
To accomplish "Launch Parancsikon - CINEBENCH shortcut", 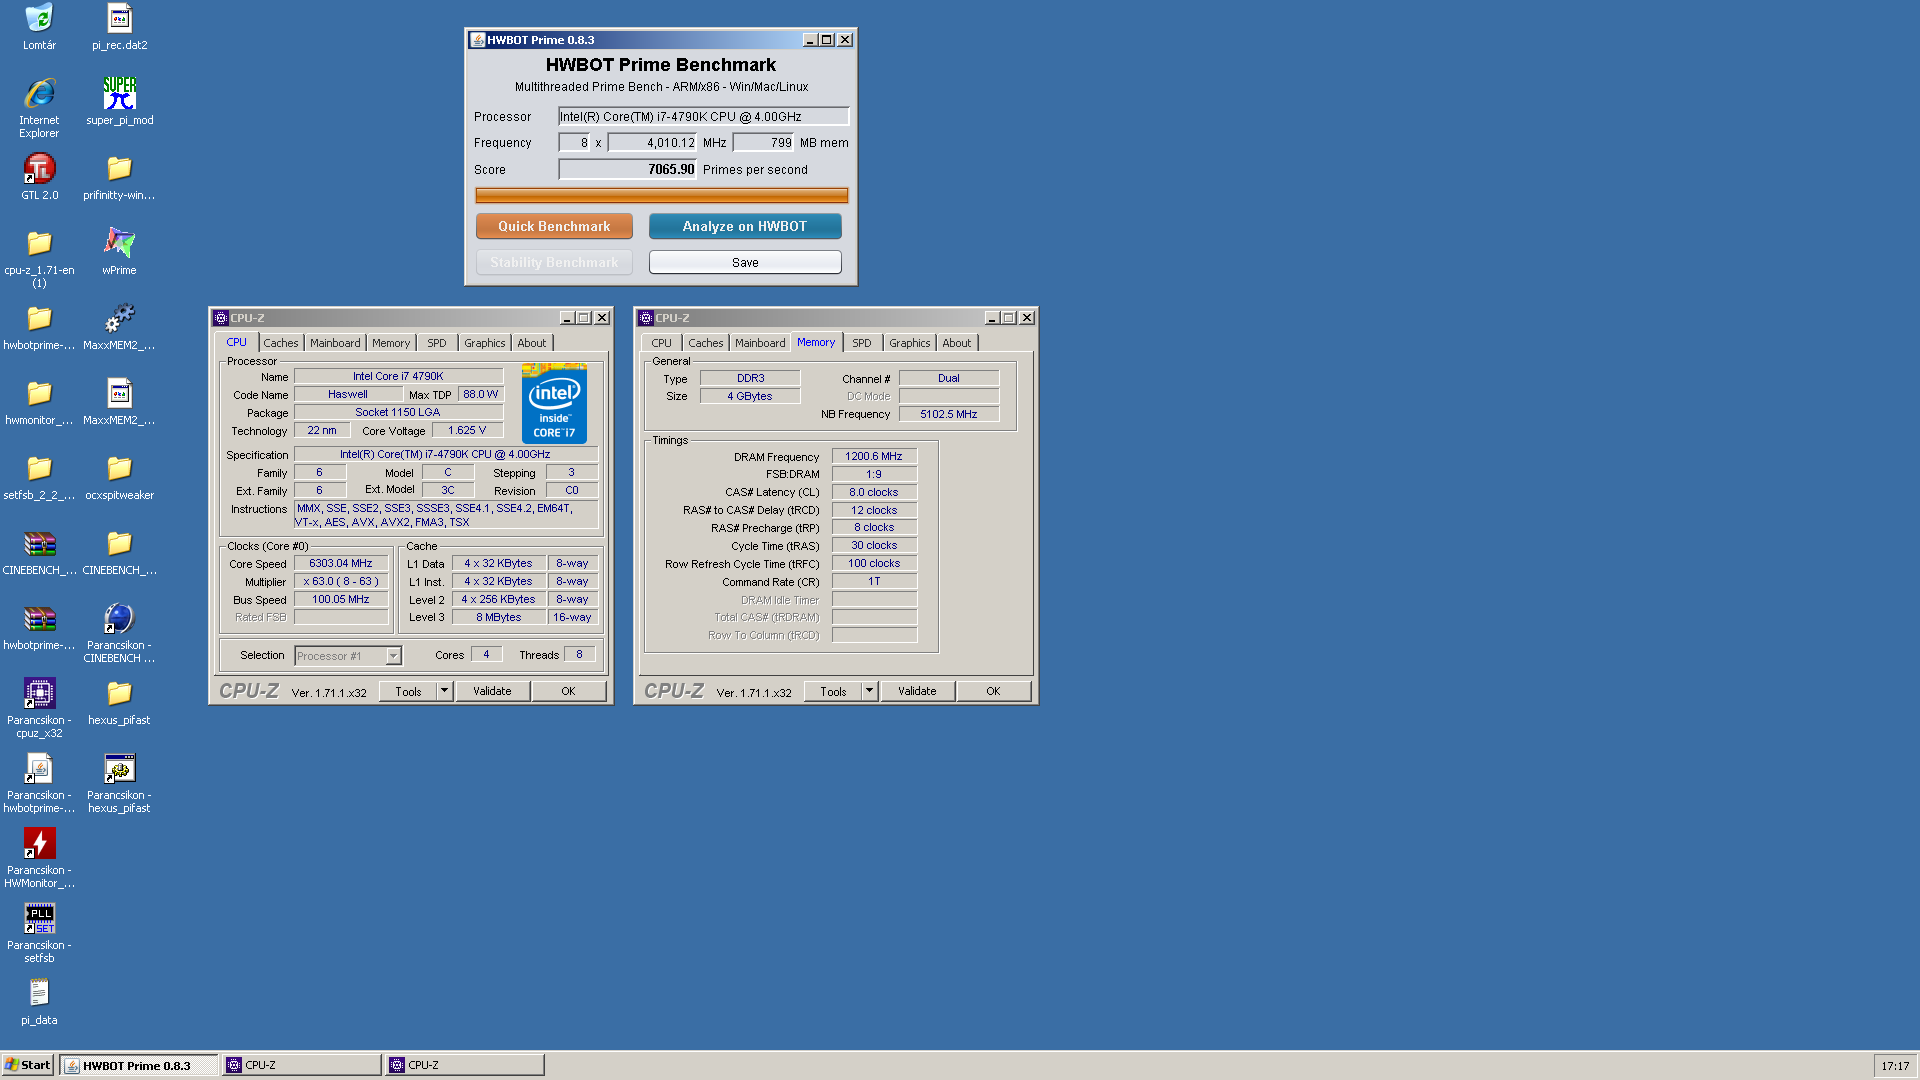I will (x=119, y=618).
